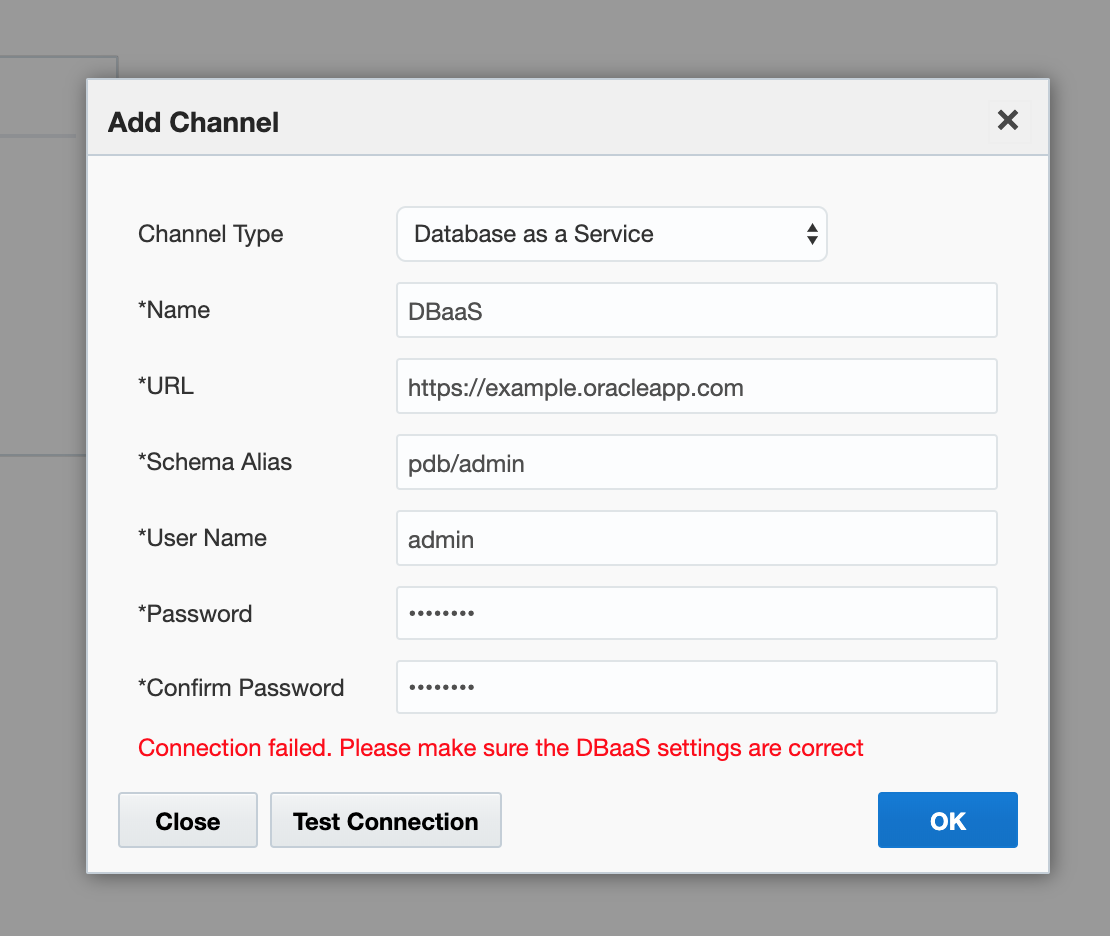Focus the URL input field

[696, 387]
